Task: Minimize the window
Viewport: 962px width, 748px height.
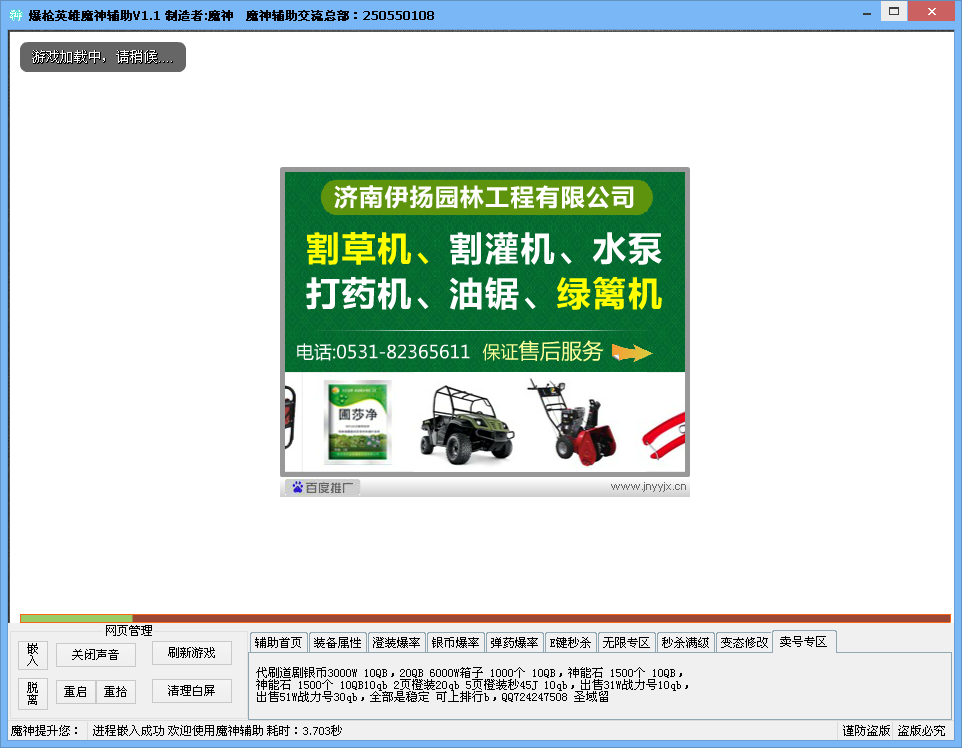Action: click(x=867, y=12)
